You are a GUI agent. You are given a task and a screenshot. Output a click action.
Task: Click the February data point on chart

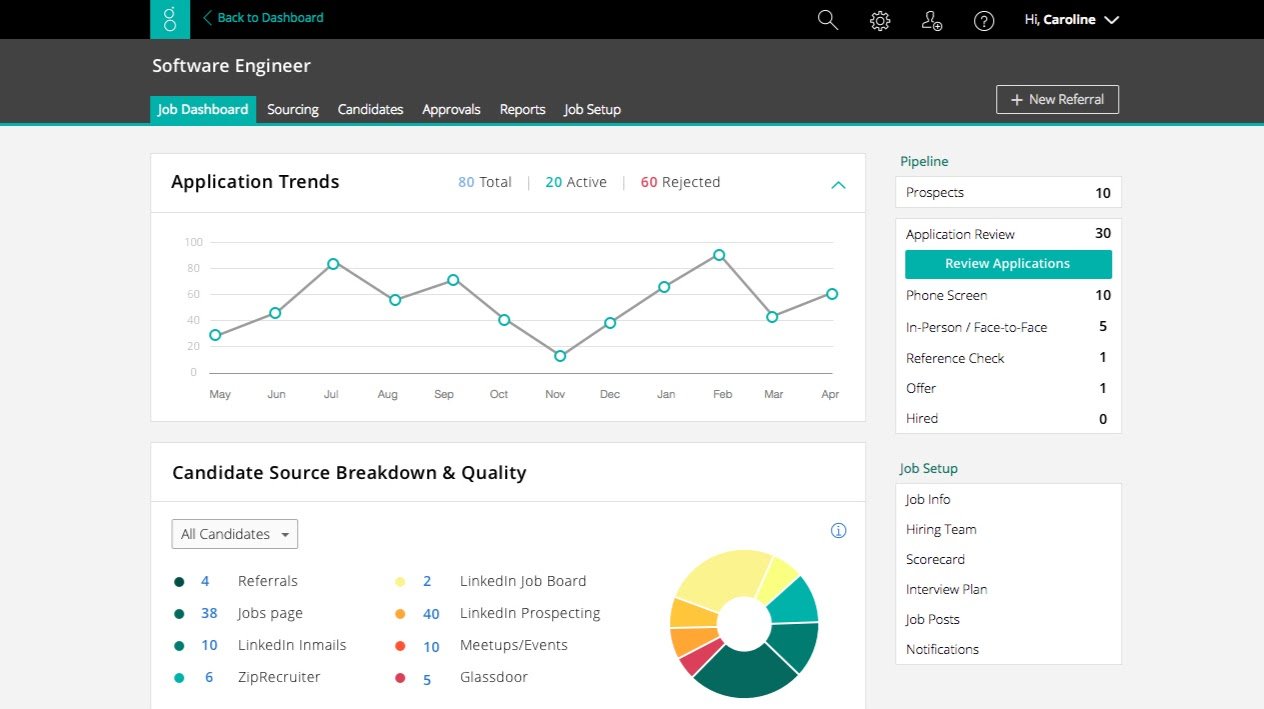click(x=719, y=255)
